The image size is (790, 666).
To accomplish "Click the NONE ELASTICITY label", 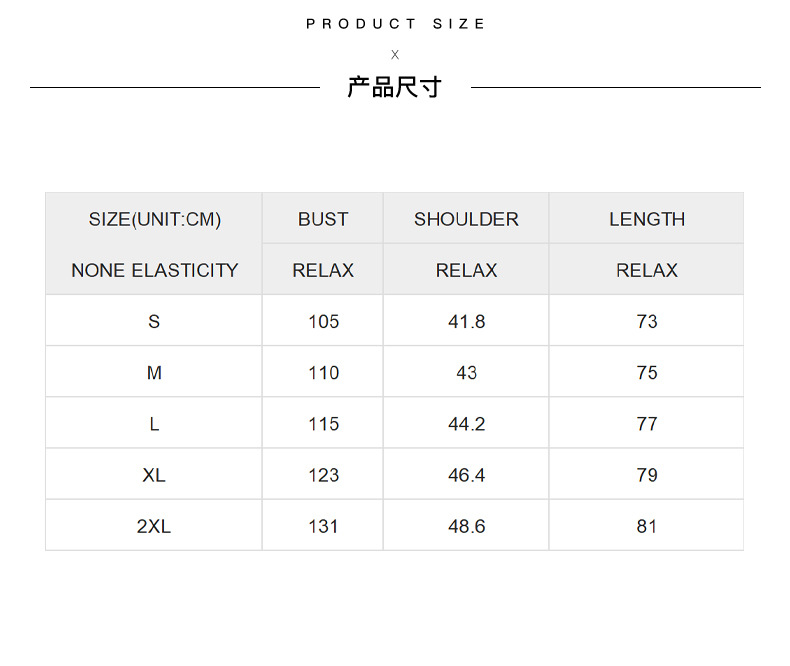I will click(154, 270).
